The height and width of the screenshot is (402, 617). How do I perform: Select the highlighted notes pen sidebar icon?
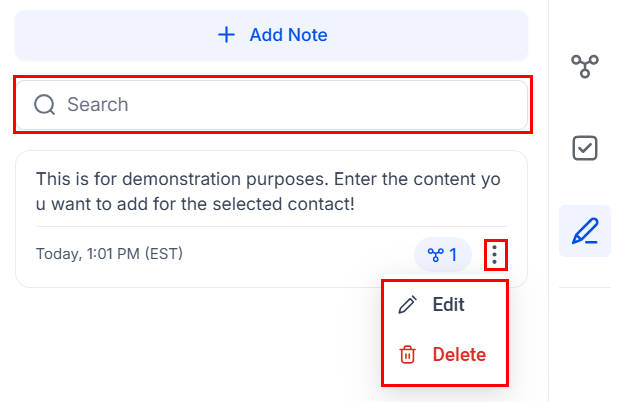584,230
